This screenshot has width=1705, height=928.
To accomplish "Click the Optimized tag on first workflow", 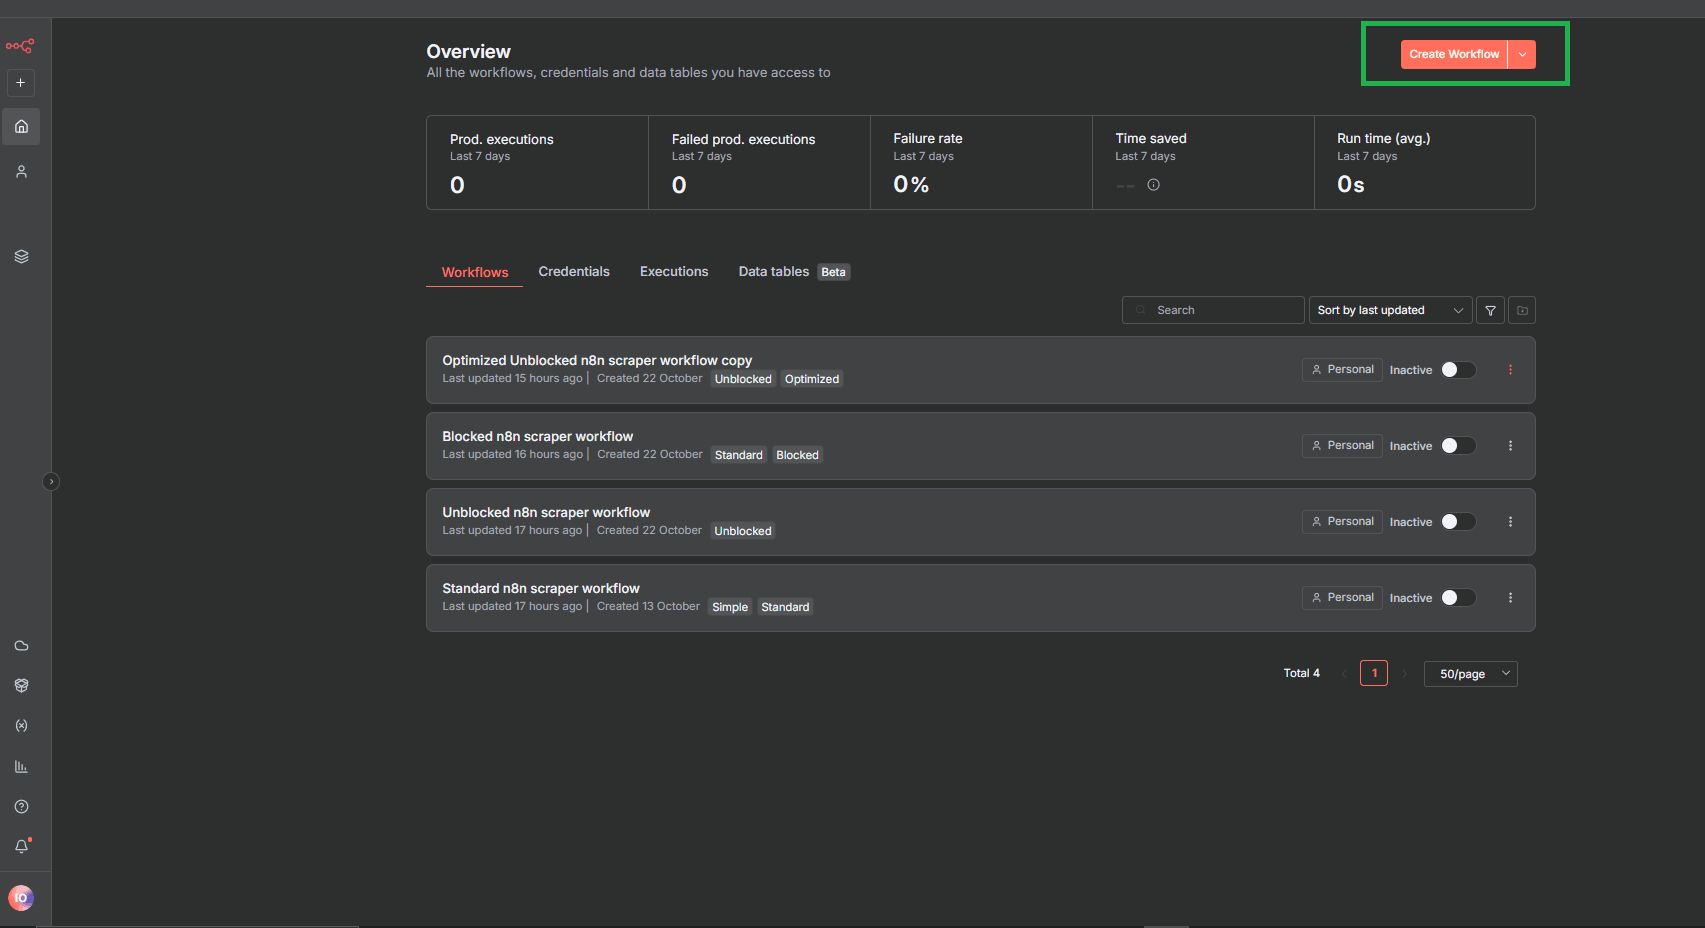I will click(812, 379).
